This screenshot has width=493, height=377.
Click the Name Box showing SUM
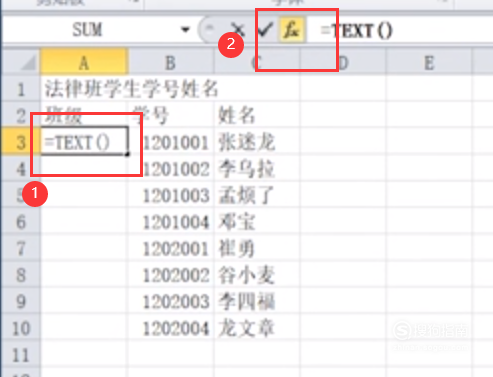coord(87,30)
